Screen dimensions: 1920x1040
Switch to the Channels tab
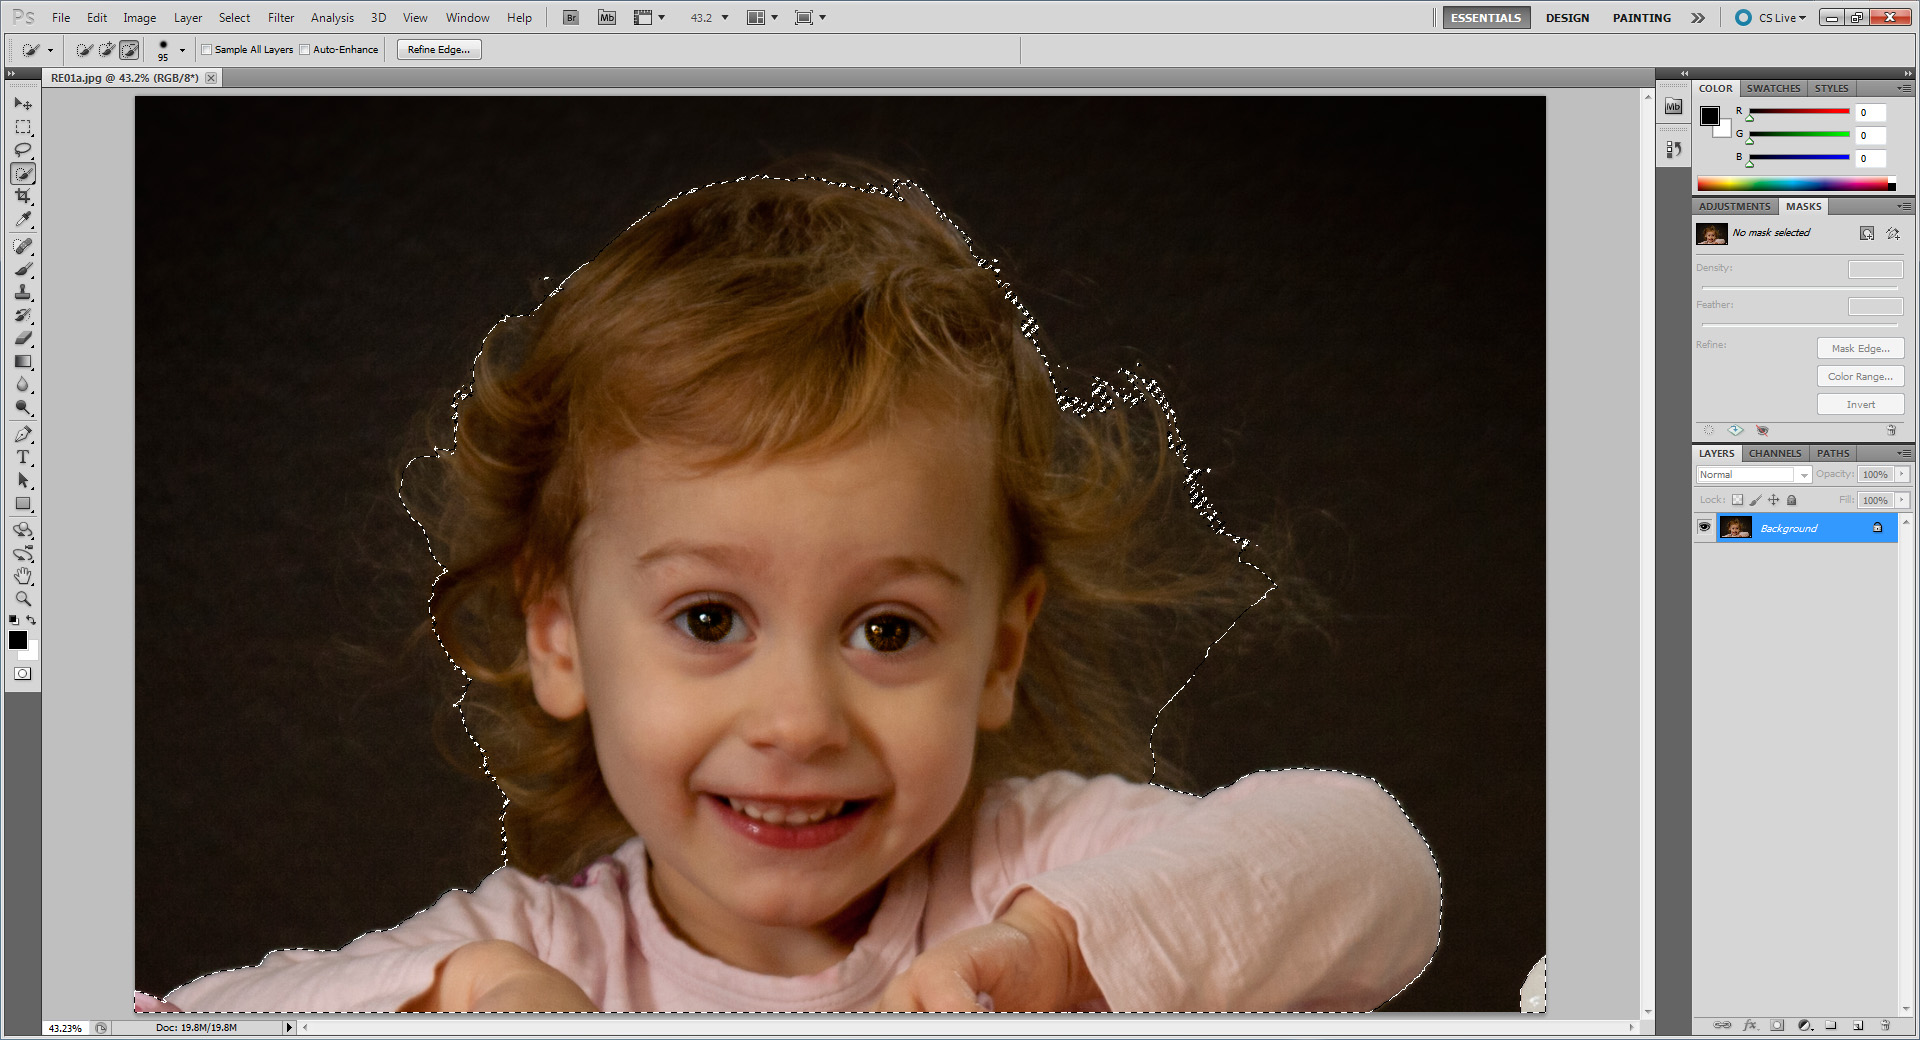pyautogui.click(x=1775, y=453)
